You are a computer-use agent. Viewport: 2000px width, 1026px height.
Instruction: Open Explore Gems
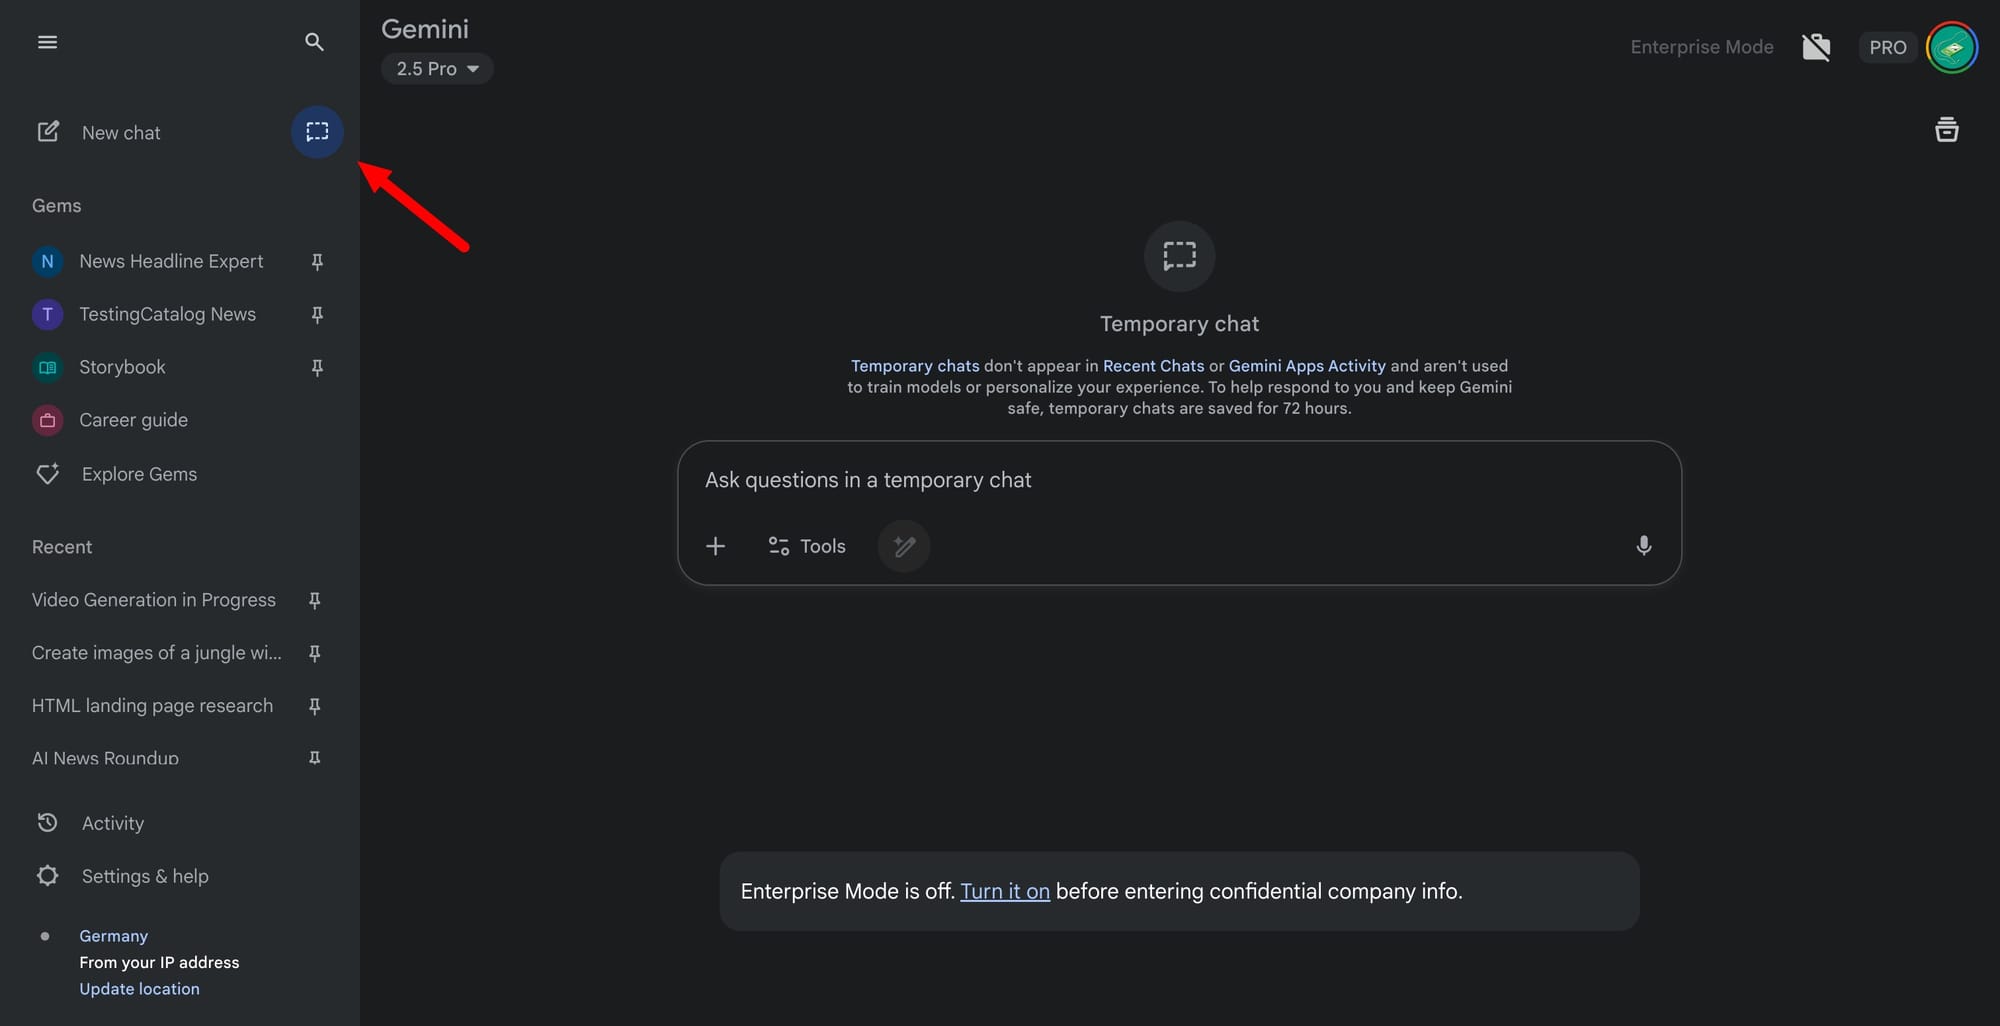(x=139, y=474)
